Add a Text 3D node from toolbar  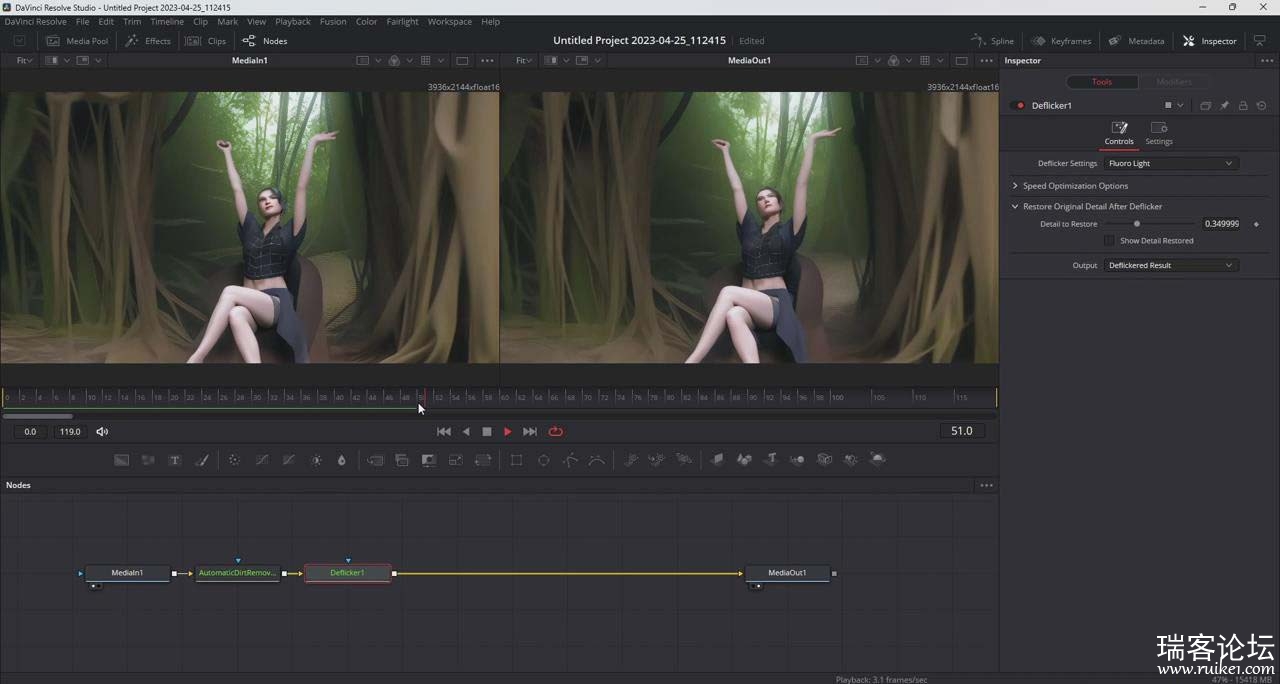pos(771,460)
